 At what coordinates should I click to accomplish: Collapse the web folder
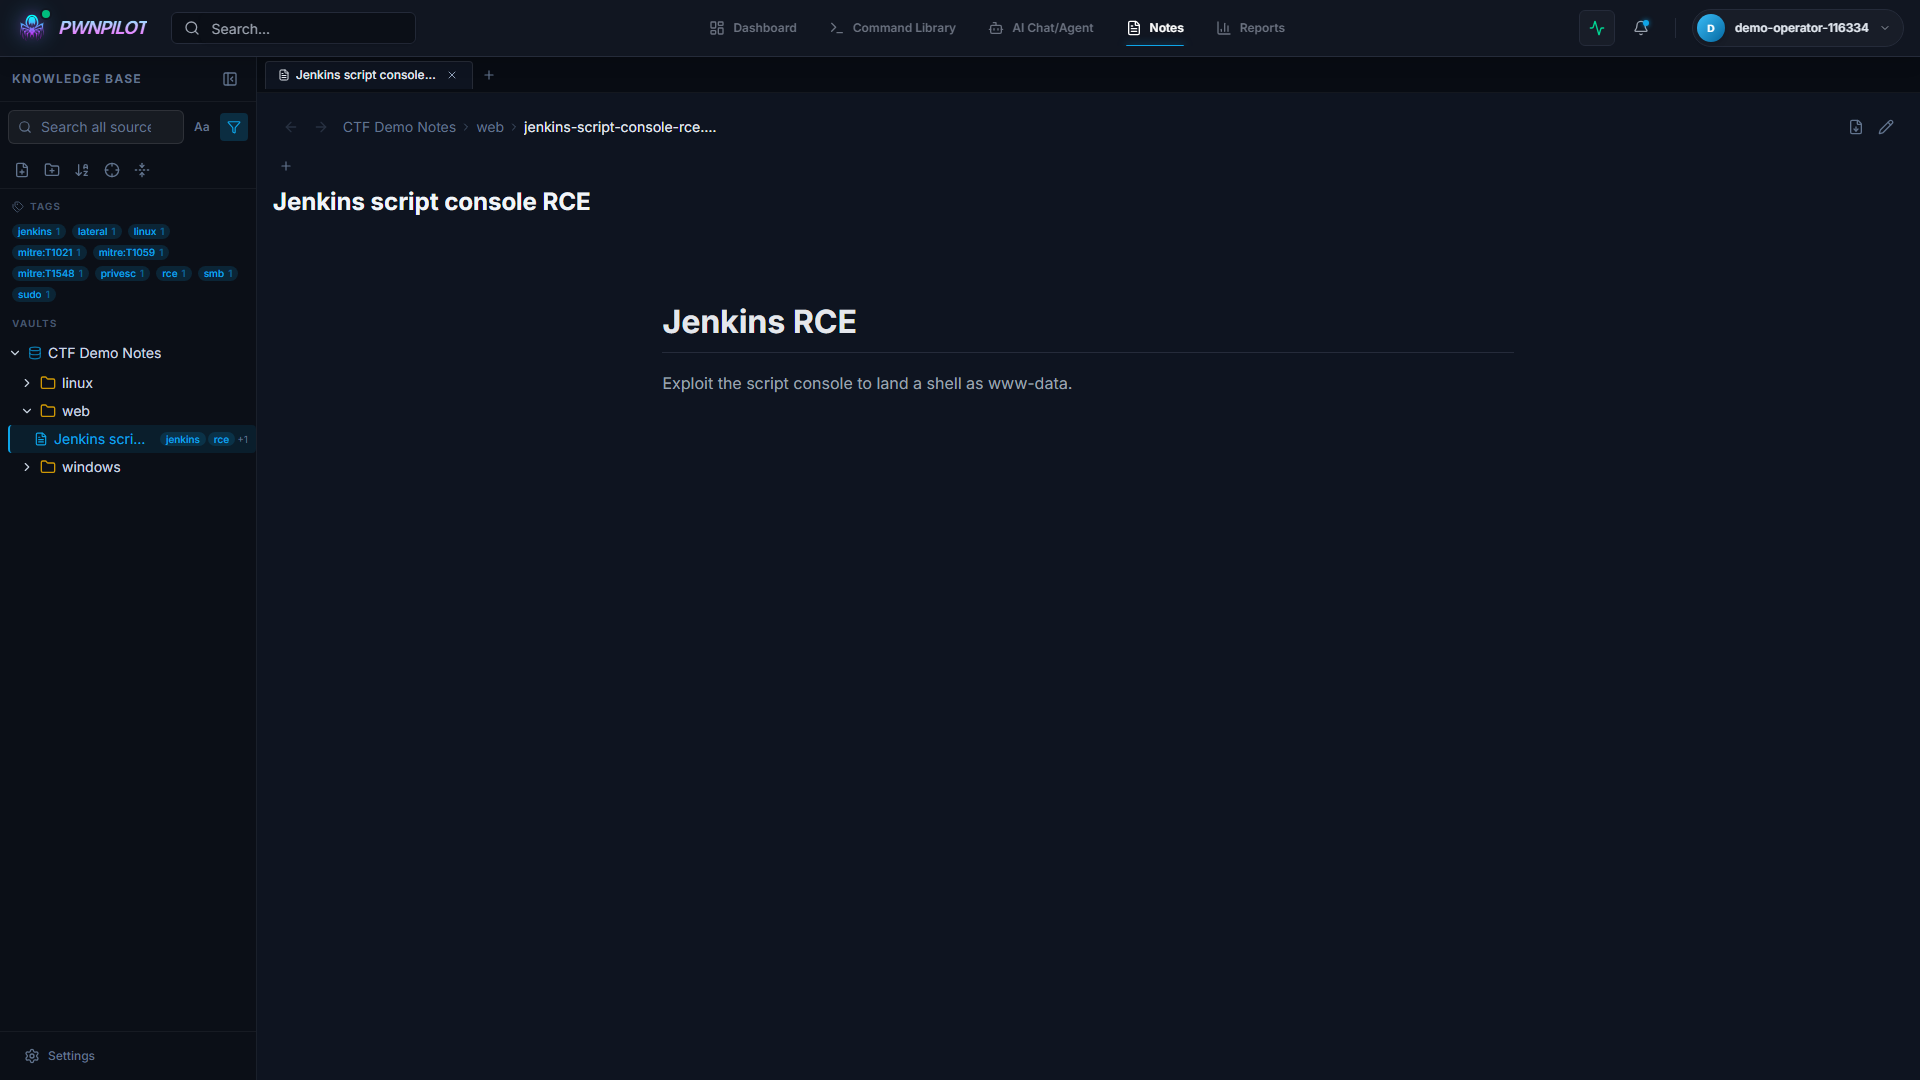click(x=27, y=411)
